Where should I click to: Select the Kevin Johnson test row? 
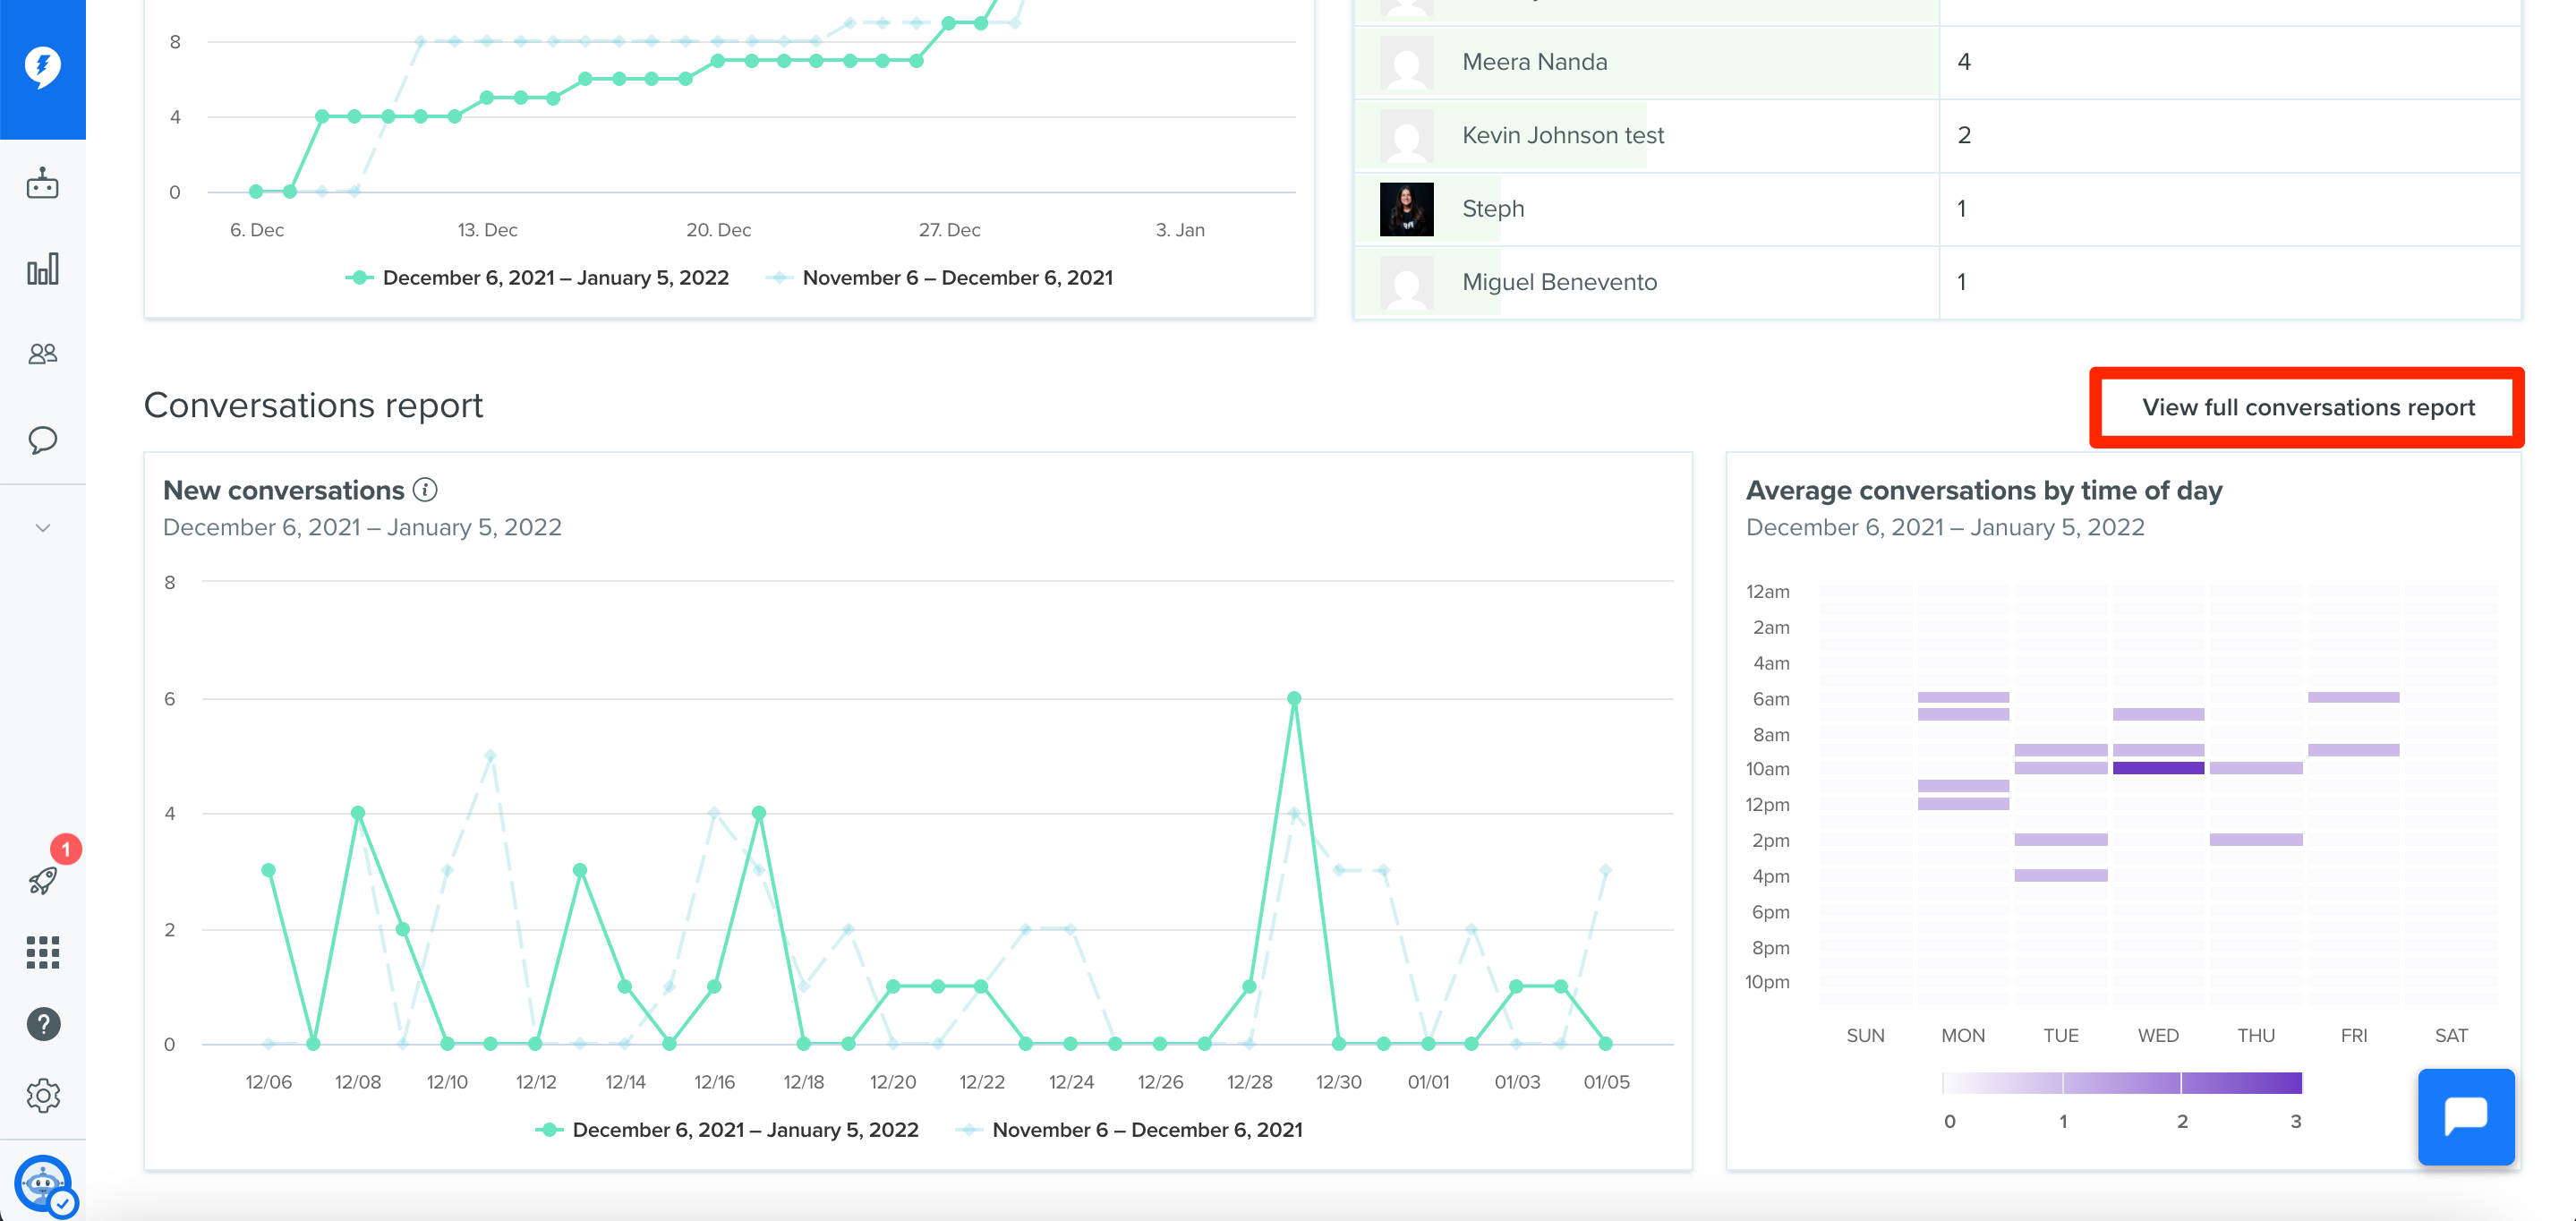[x=1936, y=135]
